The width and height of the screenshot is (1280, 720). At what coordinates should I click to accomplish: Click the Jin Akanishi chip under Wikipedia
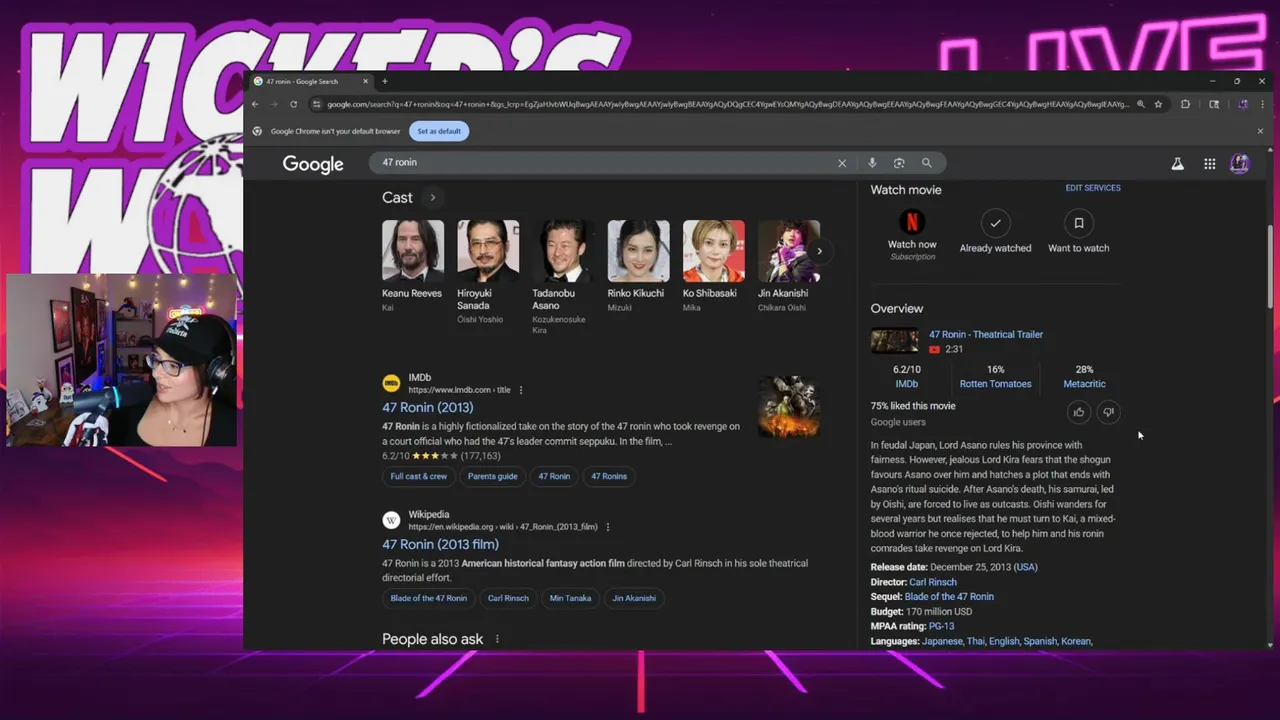click(x=634, y=598)
